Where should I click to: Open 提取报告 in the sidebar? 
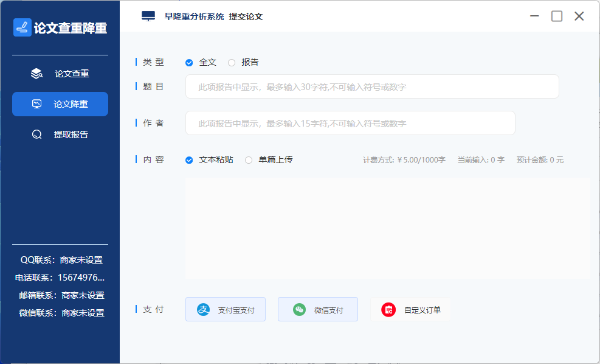coord(60,134)
